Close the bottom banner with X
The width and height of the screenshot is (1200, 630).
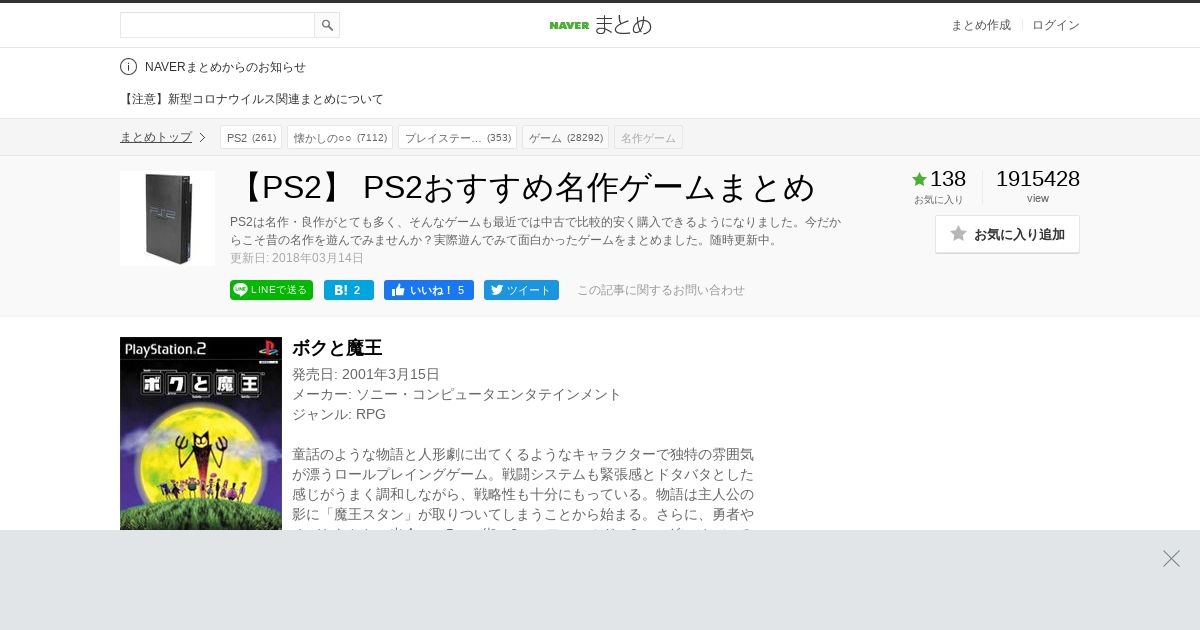tap(1171, 559)
